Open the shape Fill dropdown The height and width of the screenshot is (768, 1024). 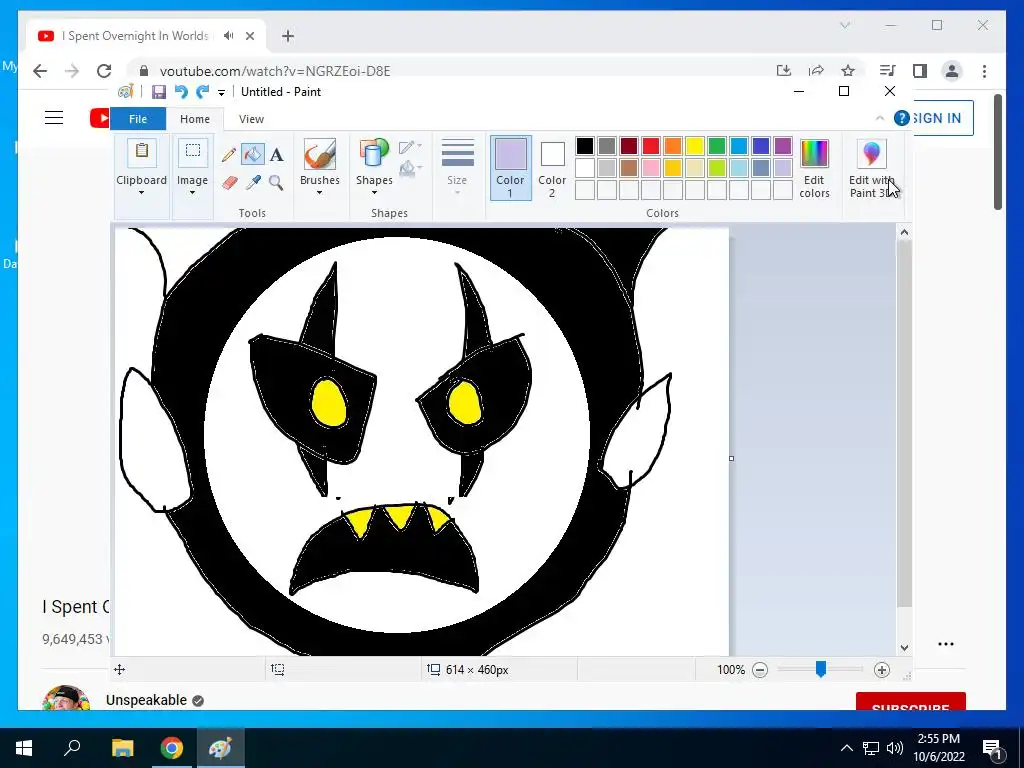(411, 169)
